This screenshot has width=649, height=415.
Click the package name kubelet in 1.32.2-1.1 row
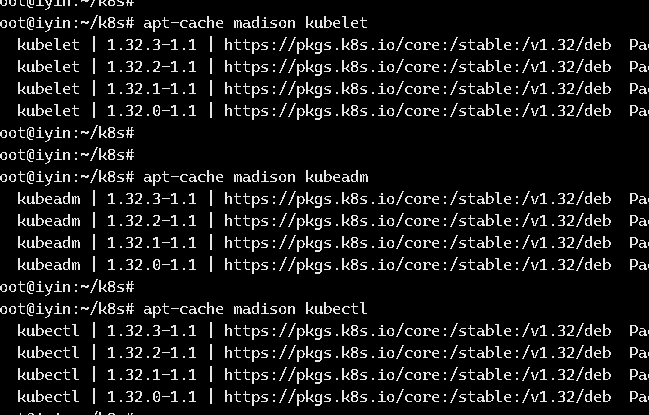coord(48,67)
